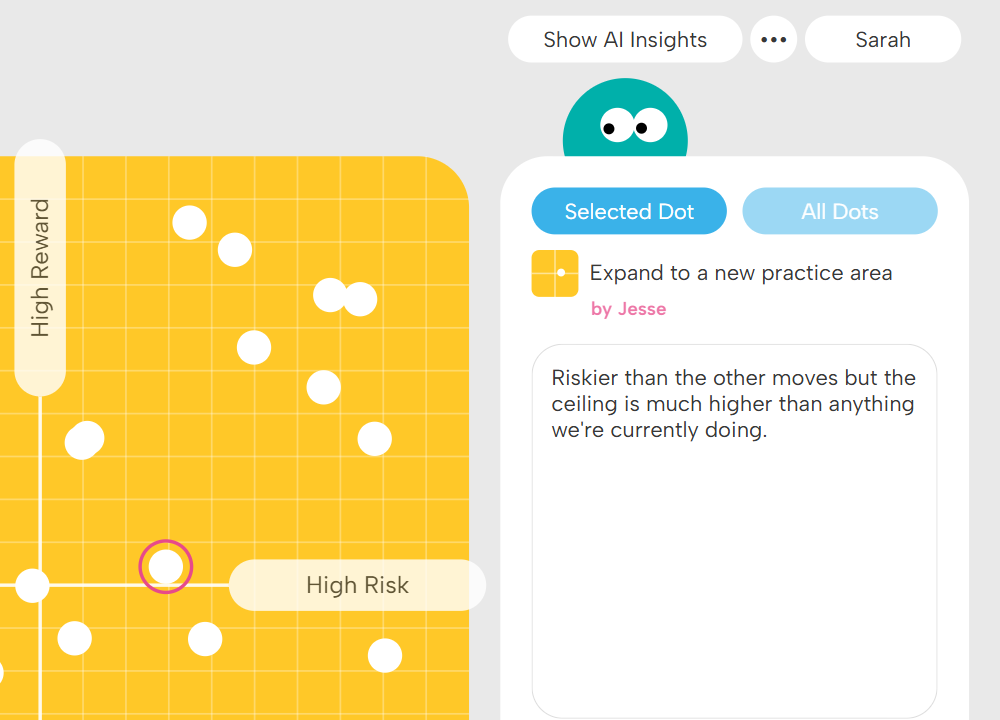
Task: Click one of the two overlapping dots near the top
Action: (x=330, y=295)
